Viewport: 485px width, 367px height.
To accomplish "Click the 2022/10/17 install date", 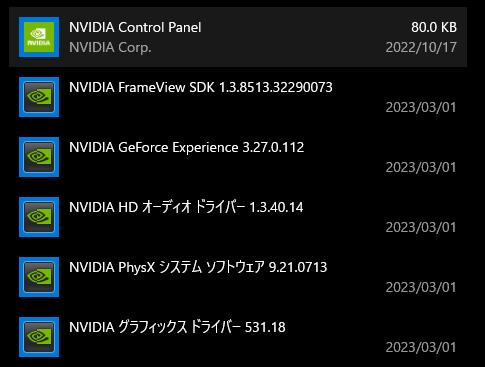I will click(x=421, y=47).
